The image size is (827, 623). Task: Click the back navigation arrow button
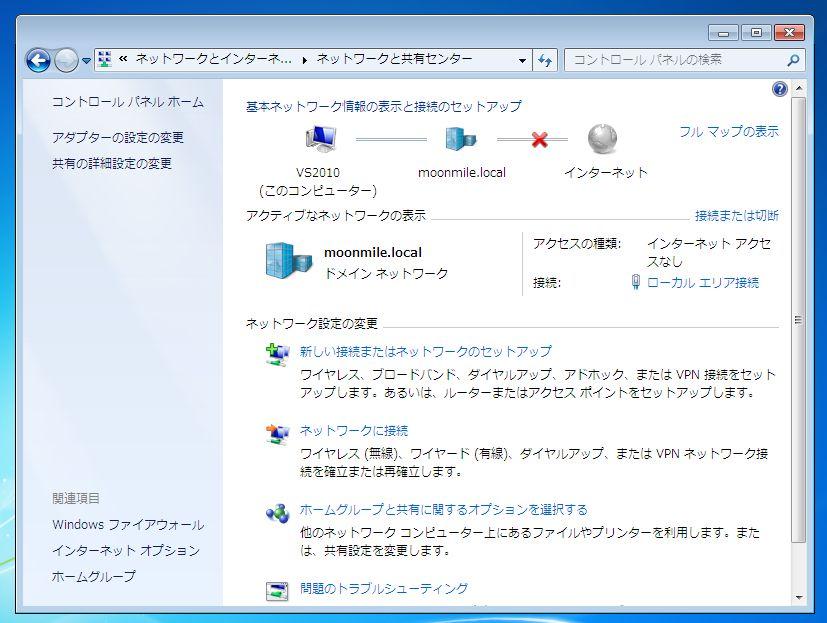pos(38,60)
